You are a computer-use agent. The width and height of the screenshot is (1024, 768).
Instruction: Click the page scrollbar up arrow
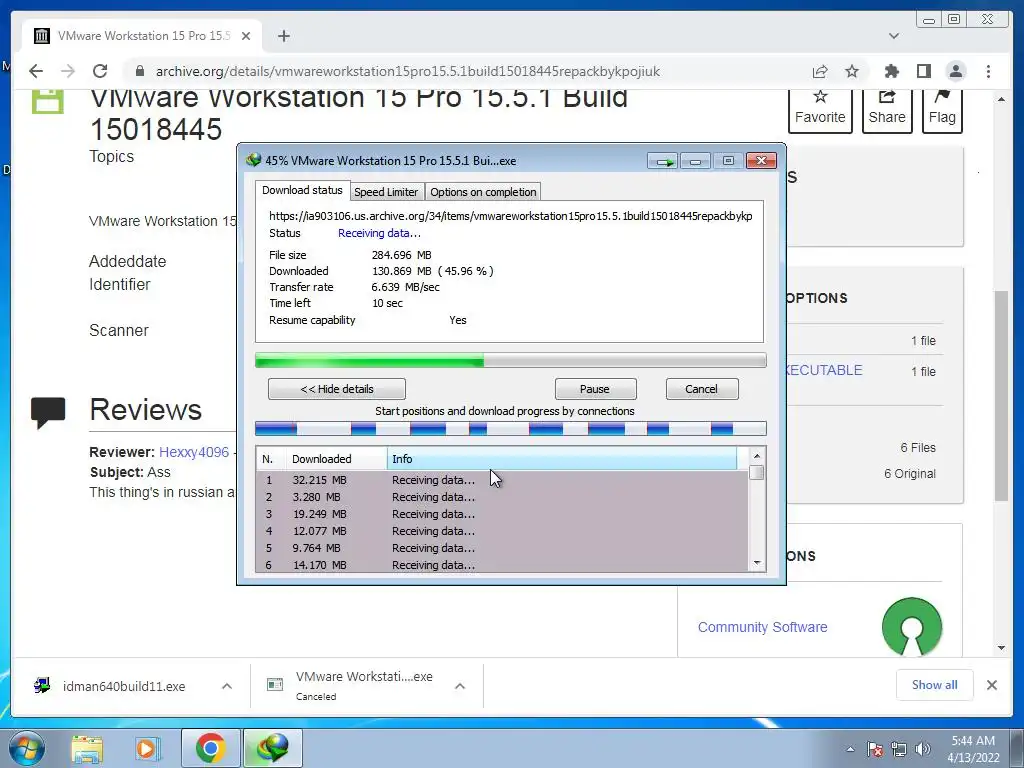(x=1002, y=99)
